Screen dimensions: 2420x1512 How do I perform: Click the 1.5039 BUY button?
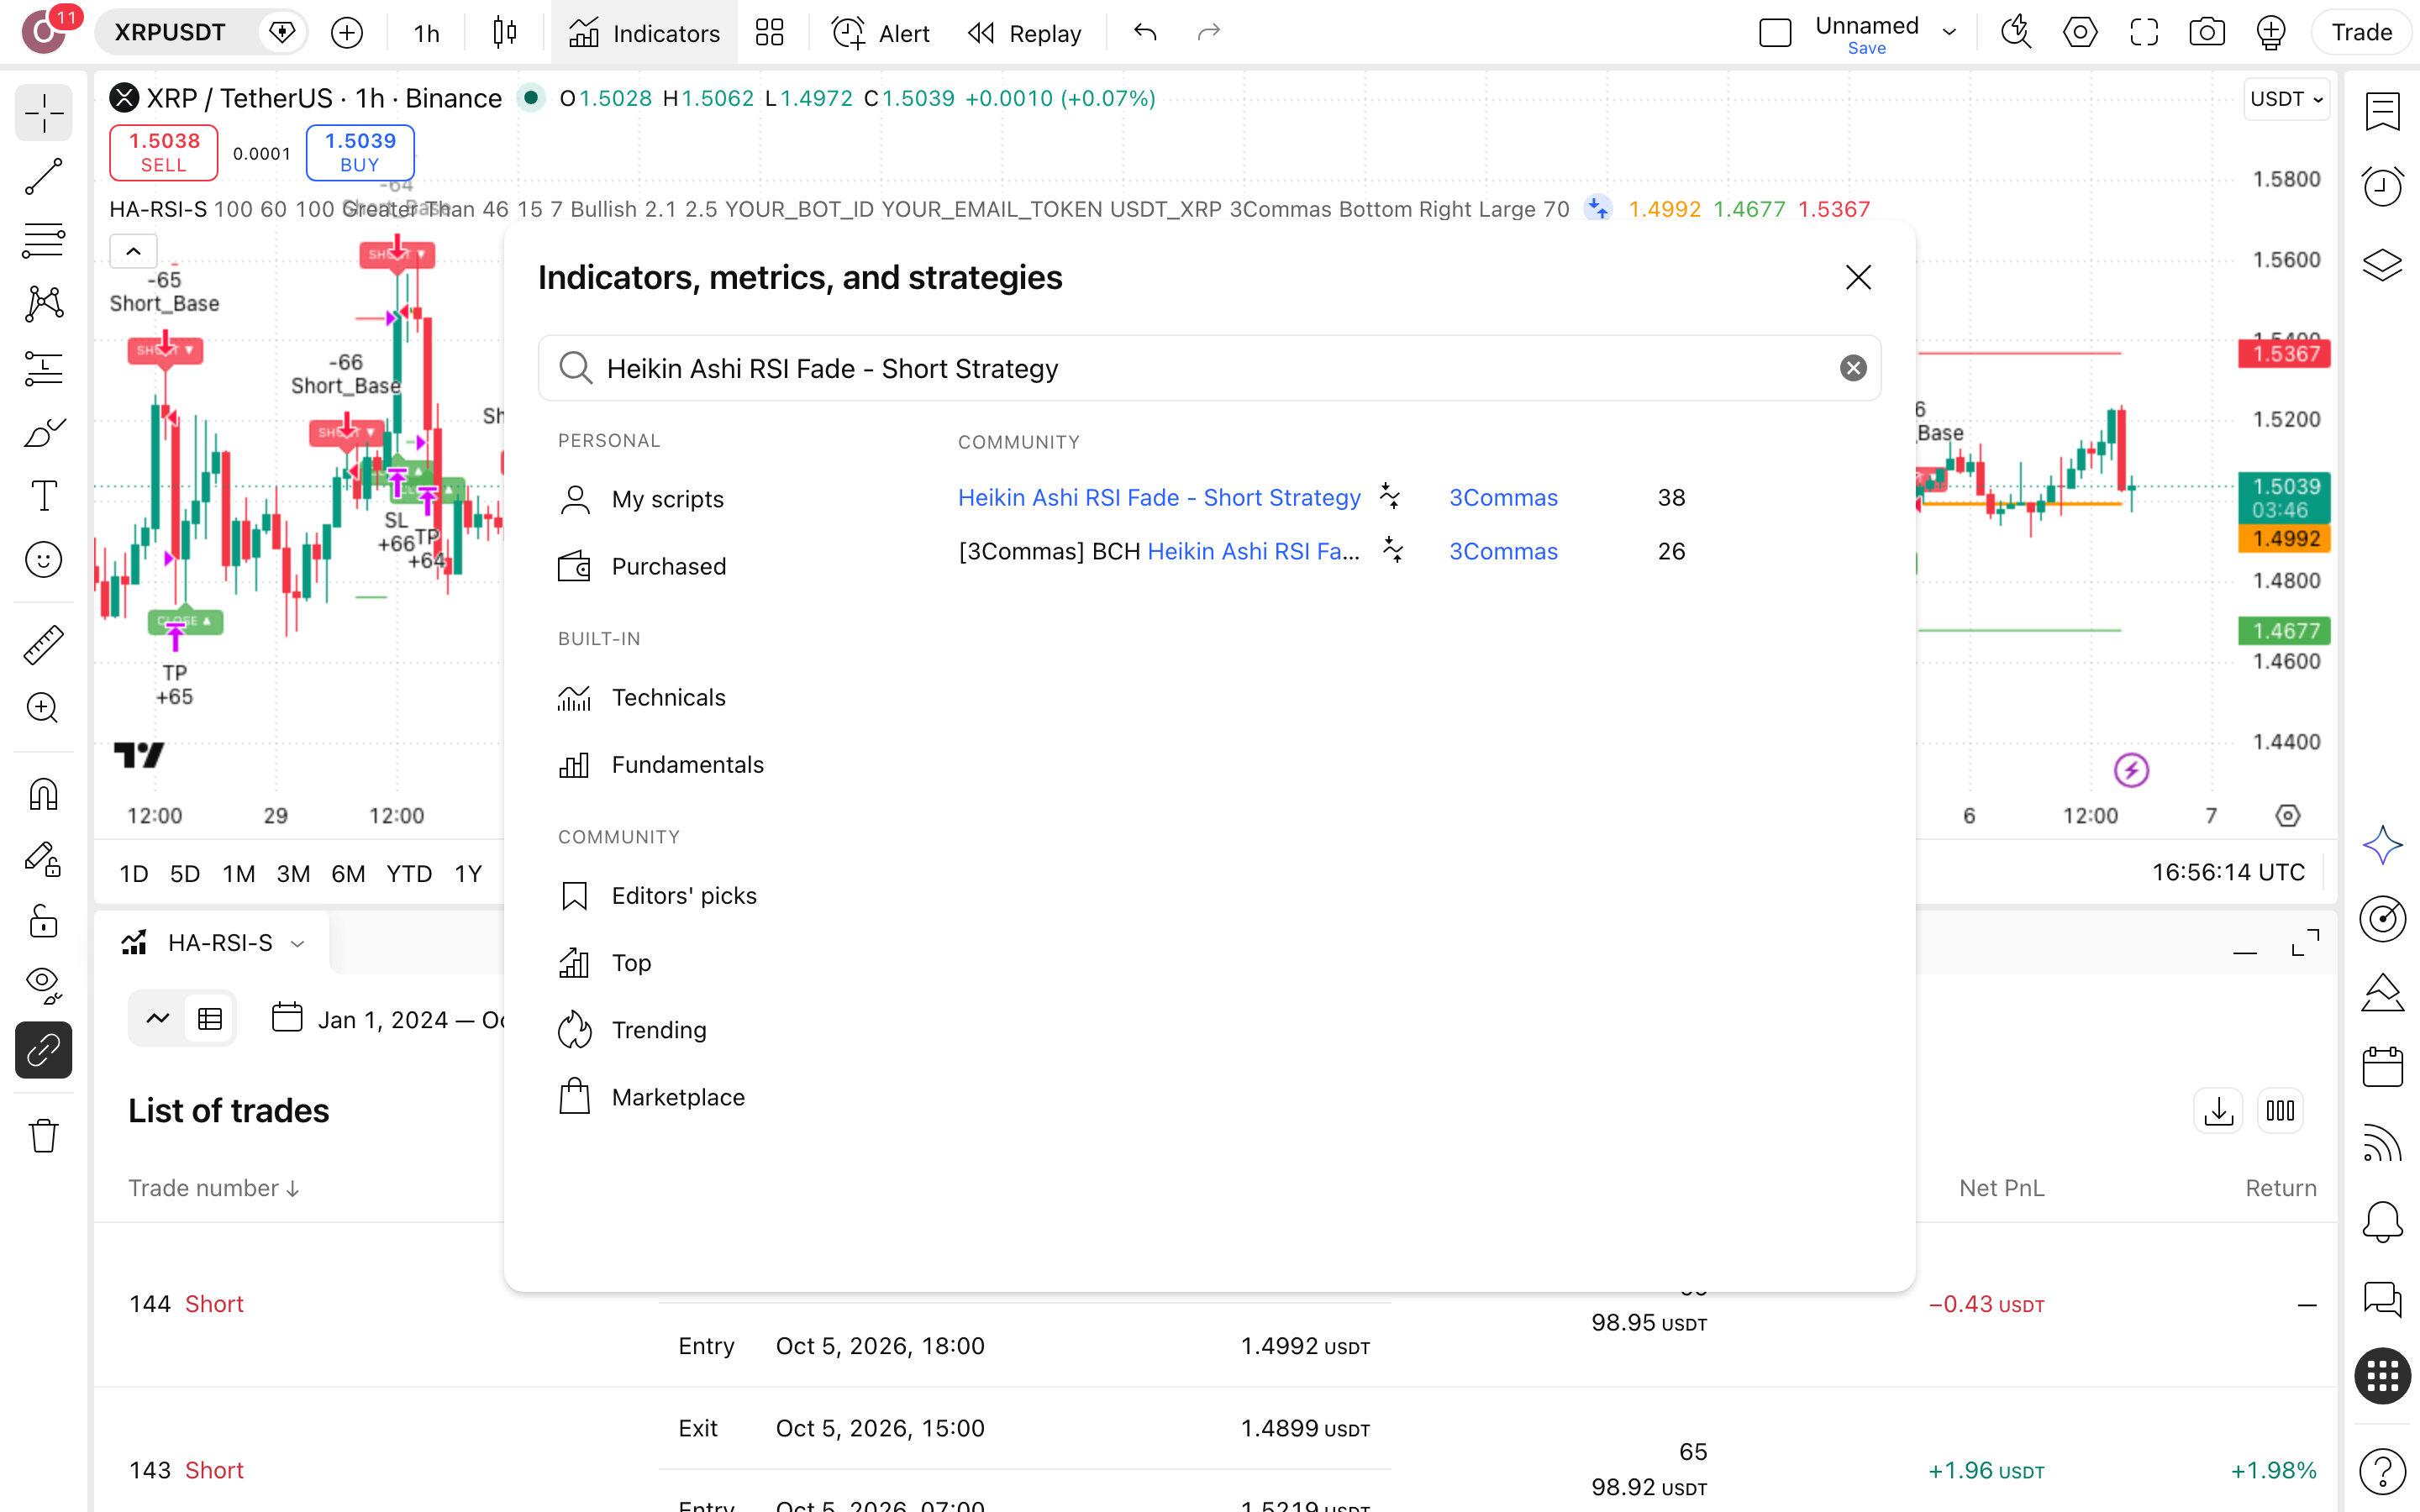point(360,152)
